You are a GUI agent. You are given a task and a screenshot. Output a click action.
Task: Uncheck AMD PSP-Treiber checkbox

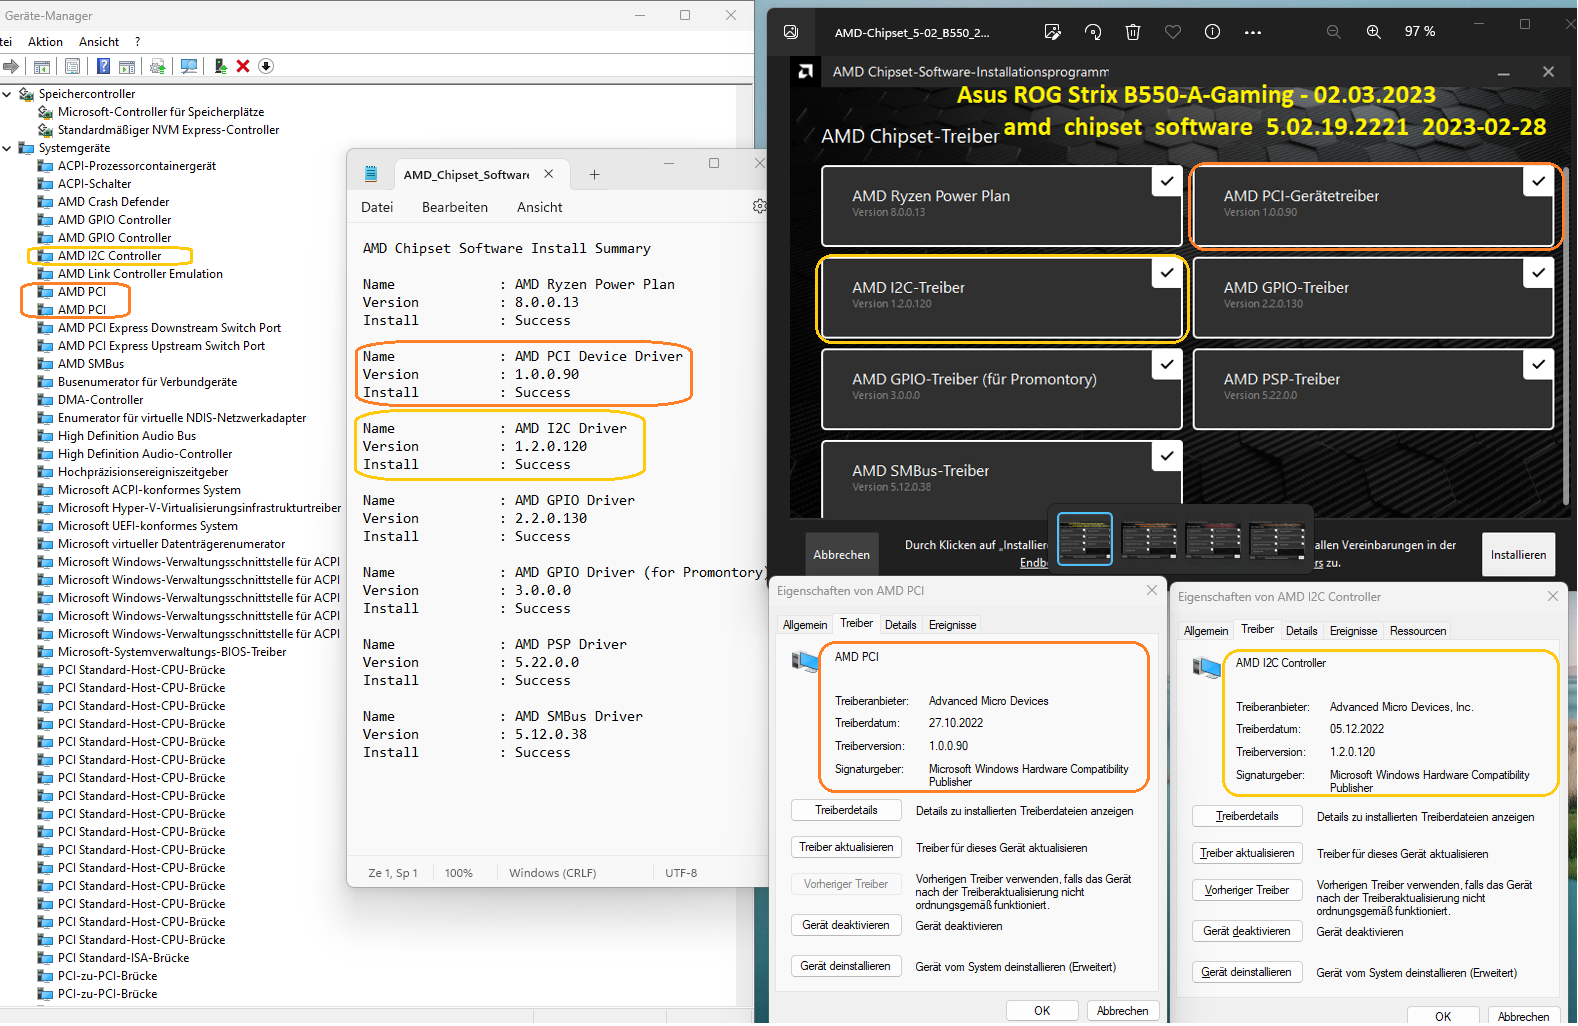click(1538, 364)
